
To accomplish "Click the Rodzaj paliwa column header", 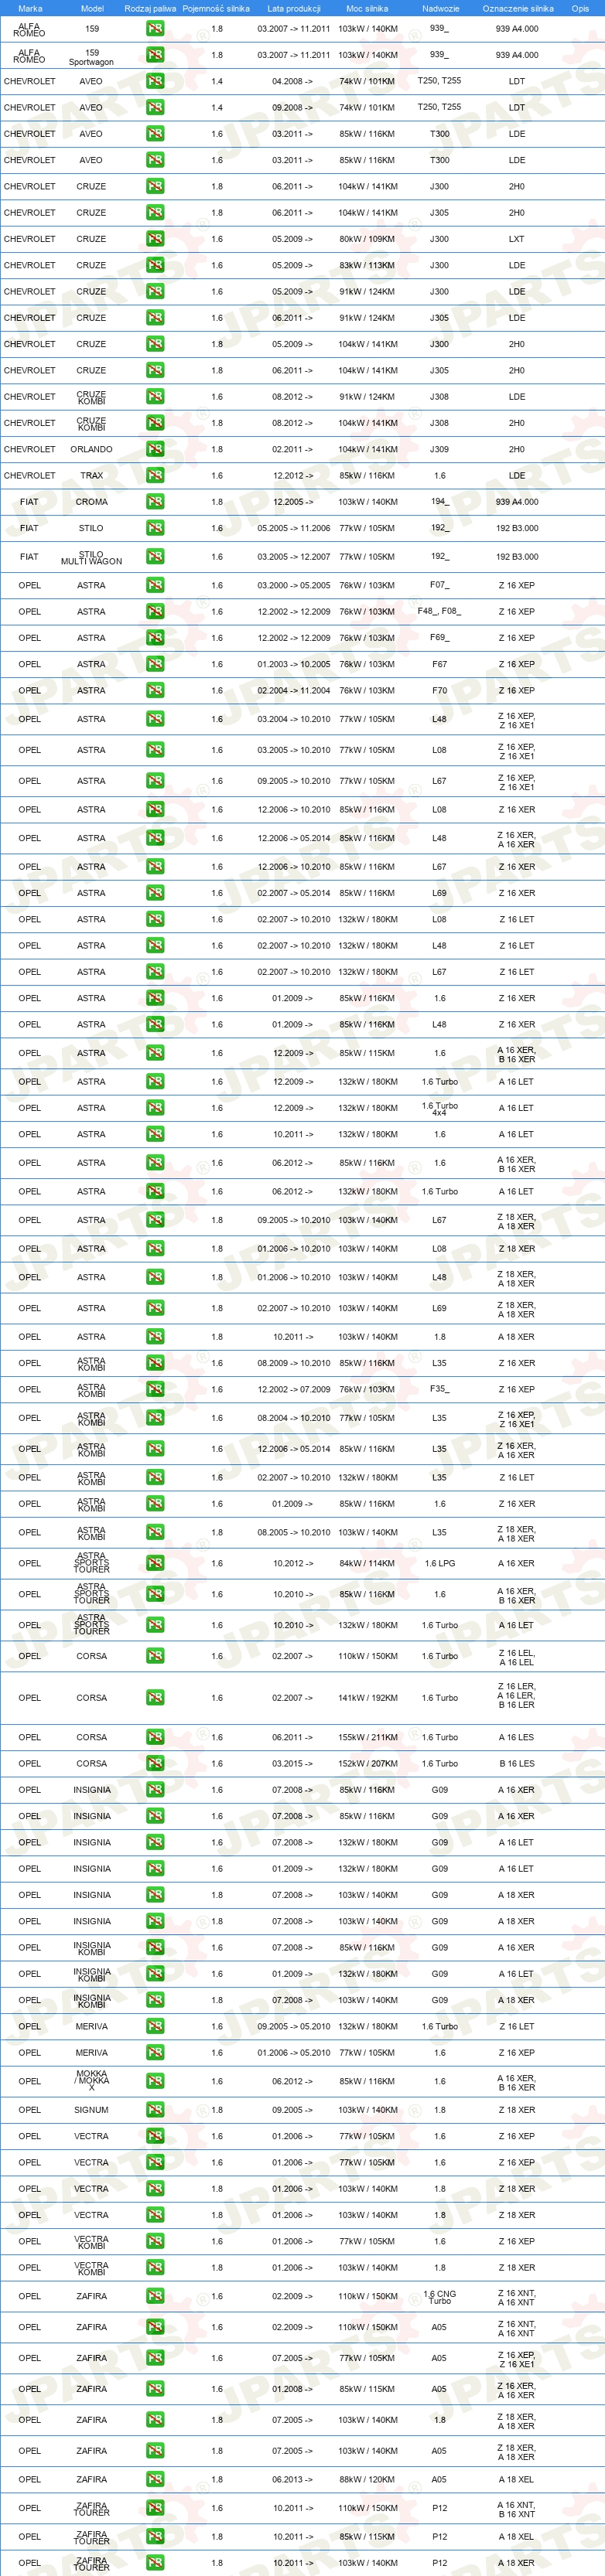I will click(x=150, y=8).
